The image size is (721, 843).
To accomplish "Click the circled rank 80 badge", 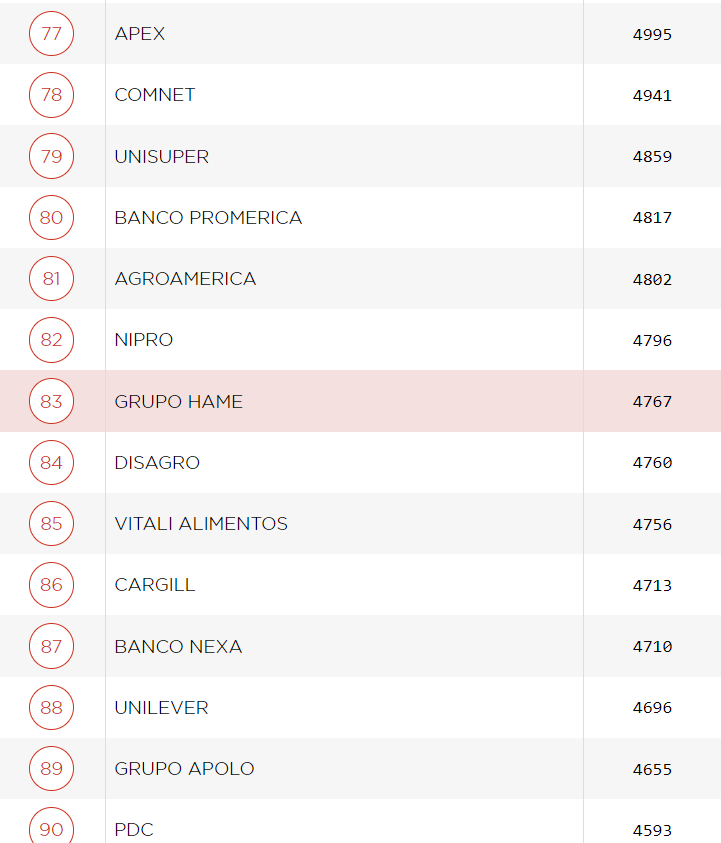I will 51,218.
